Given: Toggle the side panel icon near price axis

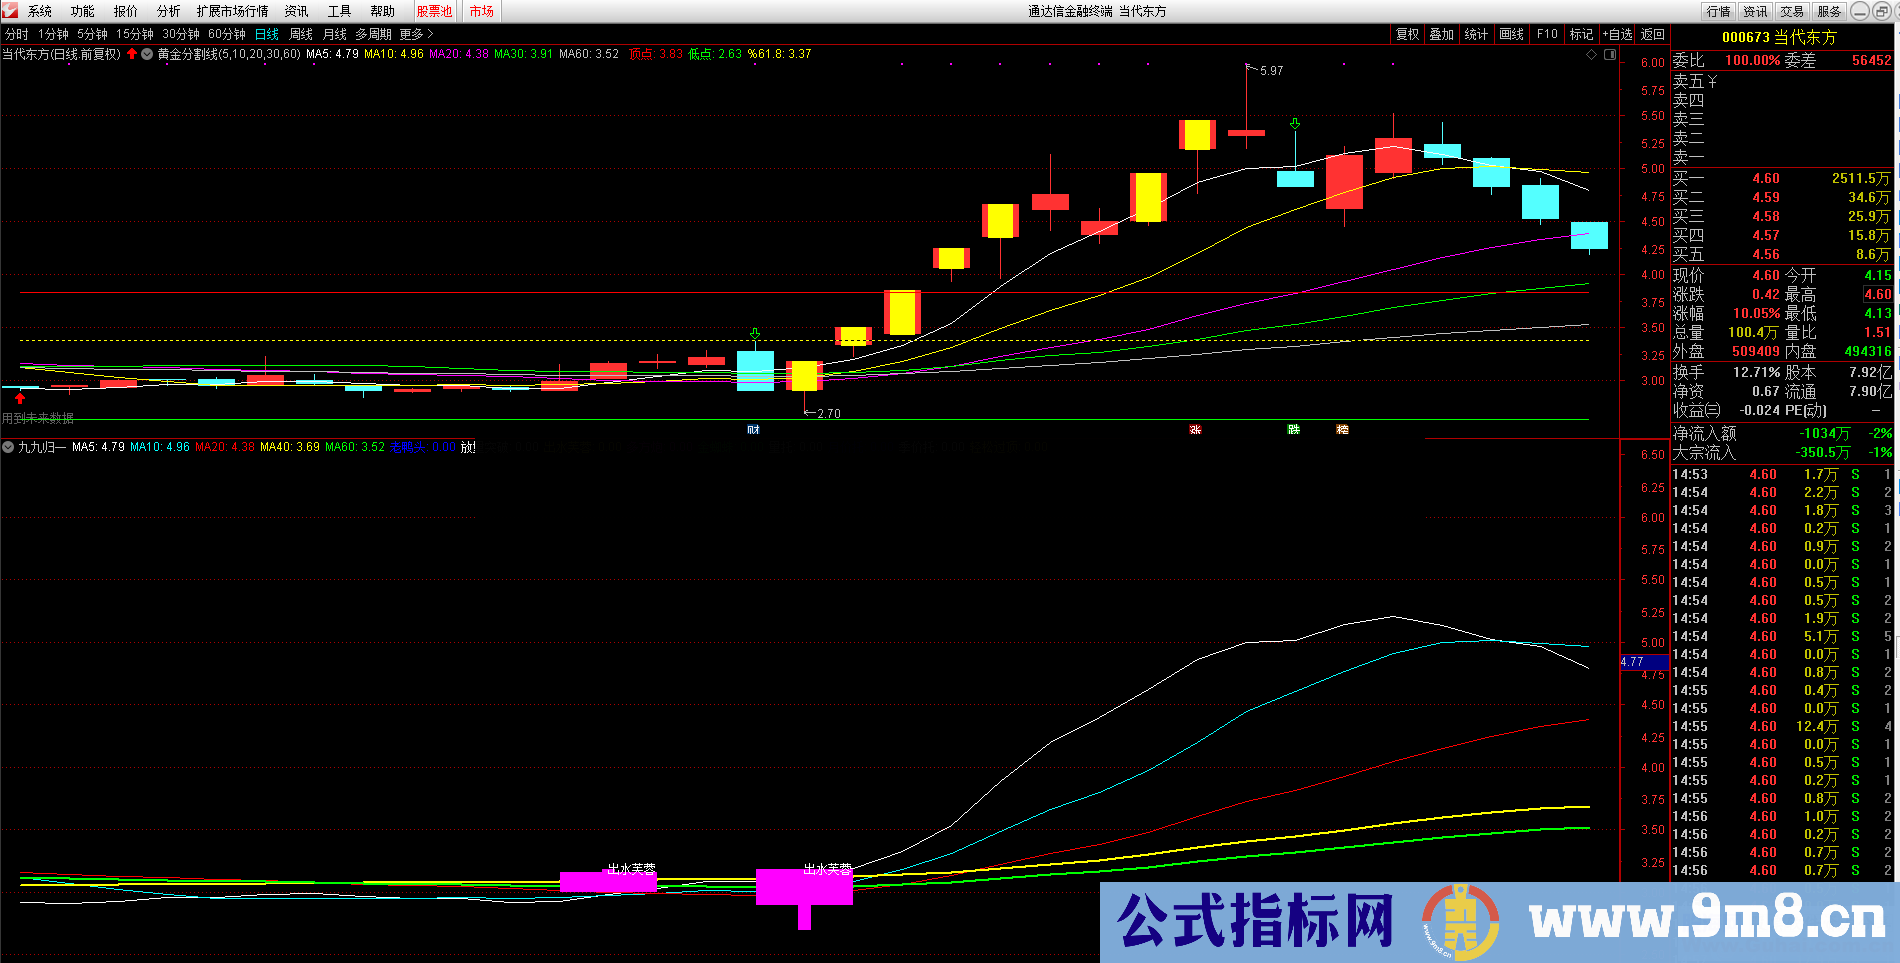Looking at the screenshot, I should pos(1610,55).
